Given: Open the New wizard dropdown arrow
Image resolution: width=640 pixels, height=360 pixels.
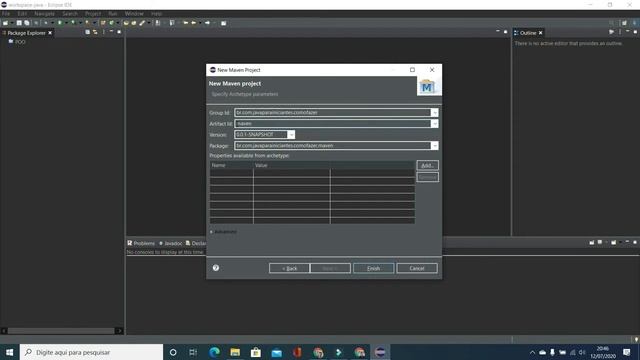Looking at the screenshot, I should (12, 23).
